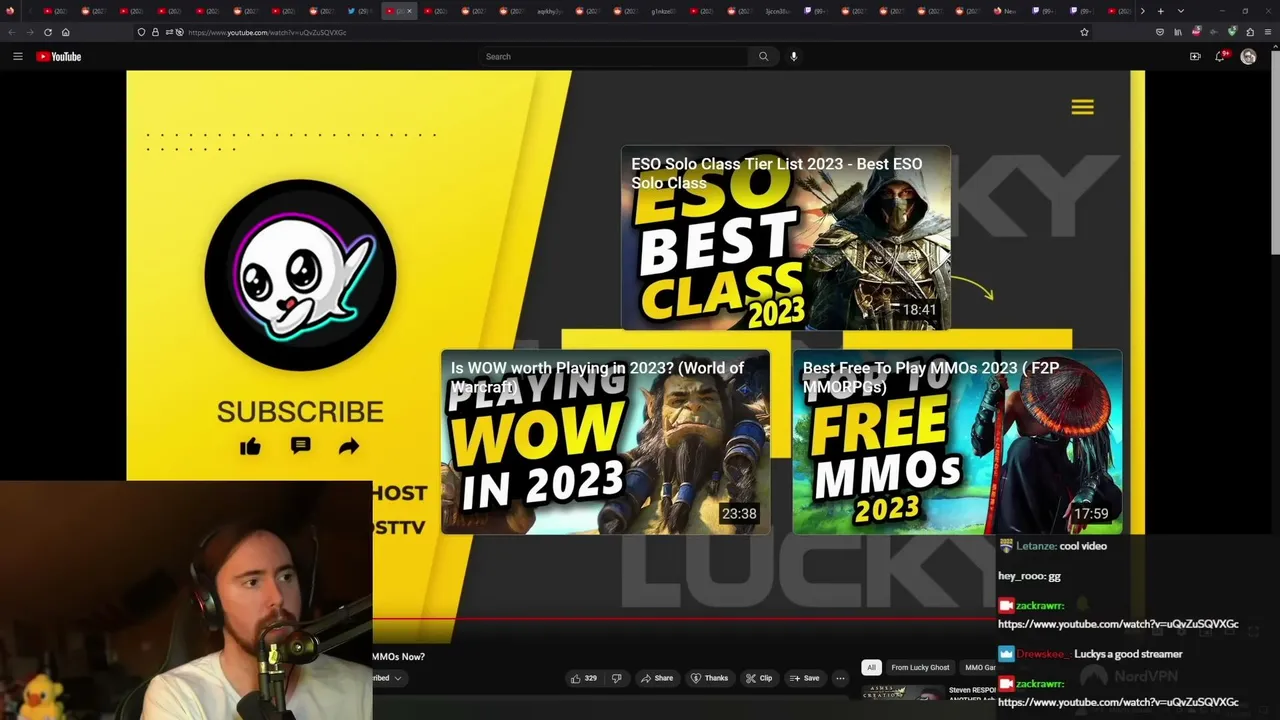Open the YouTube Create video icon
1280x720 pixels.
(x=1195, y=56)
